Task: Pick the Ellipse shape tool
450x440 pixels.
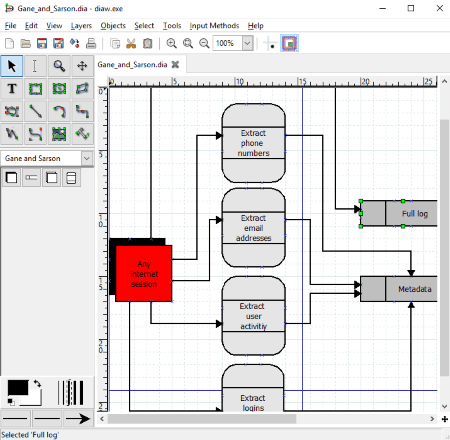Action: 59,89
